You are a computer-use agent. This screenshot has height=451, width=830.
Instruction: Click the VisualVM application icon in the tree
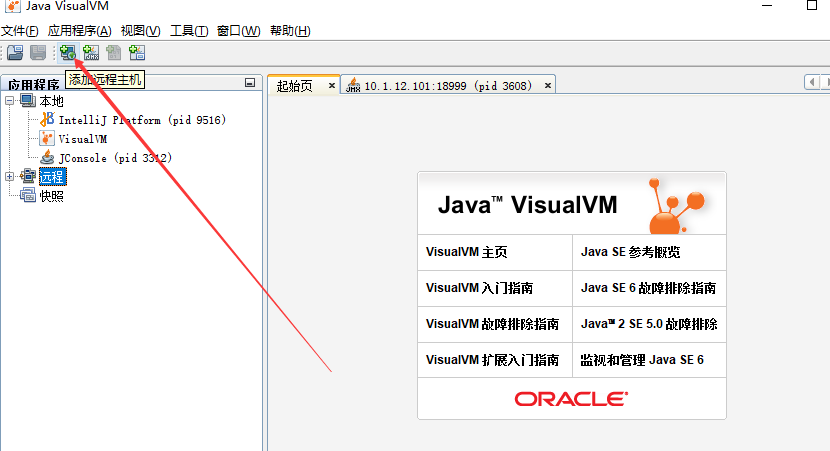tap(47, 139)
